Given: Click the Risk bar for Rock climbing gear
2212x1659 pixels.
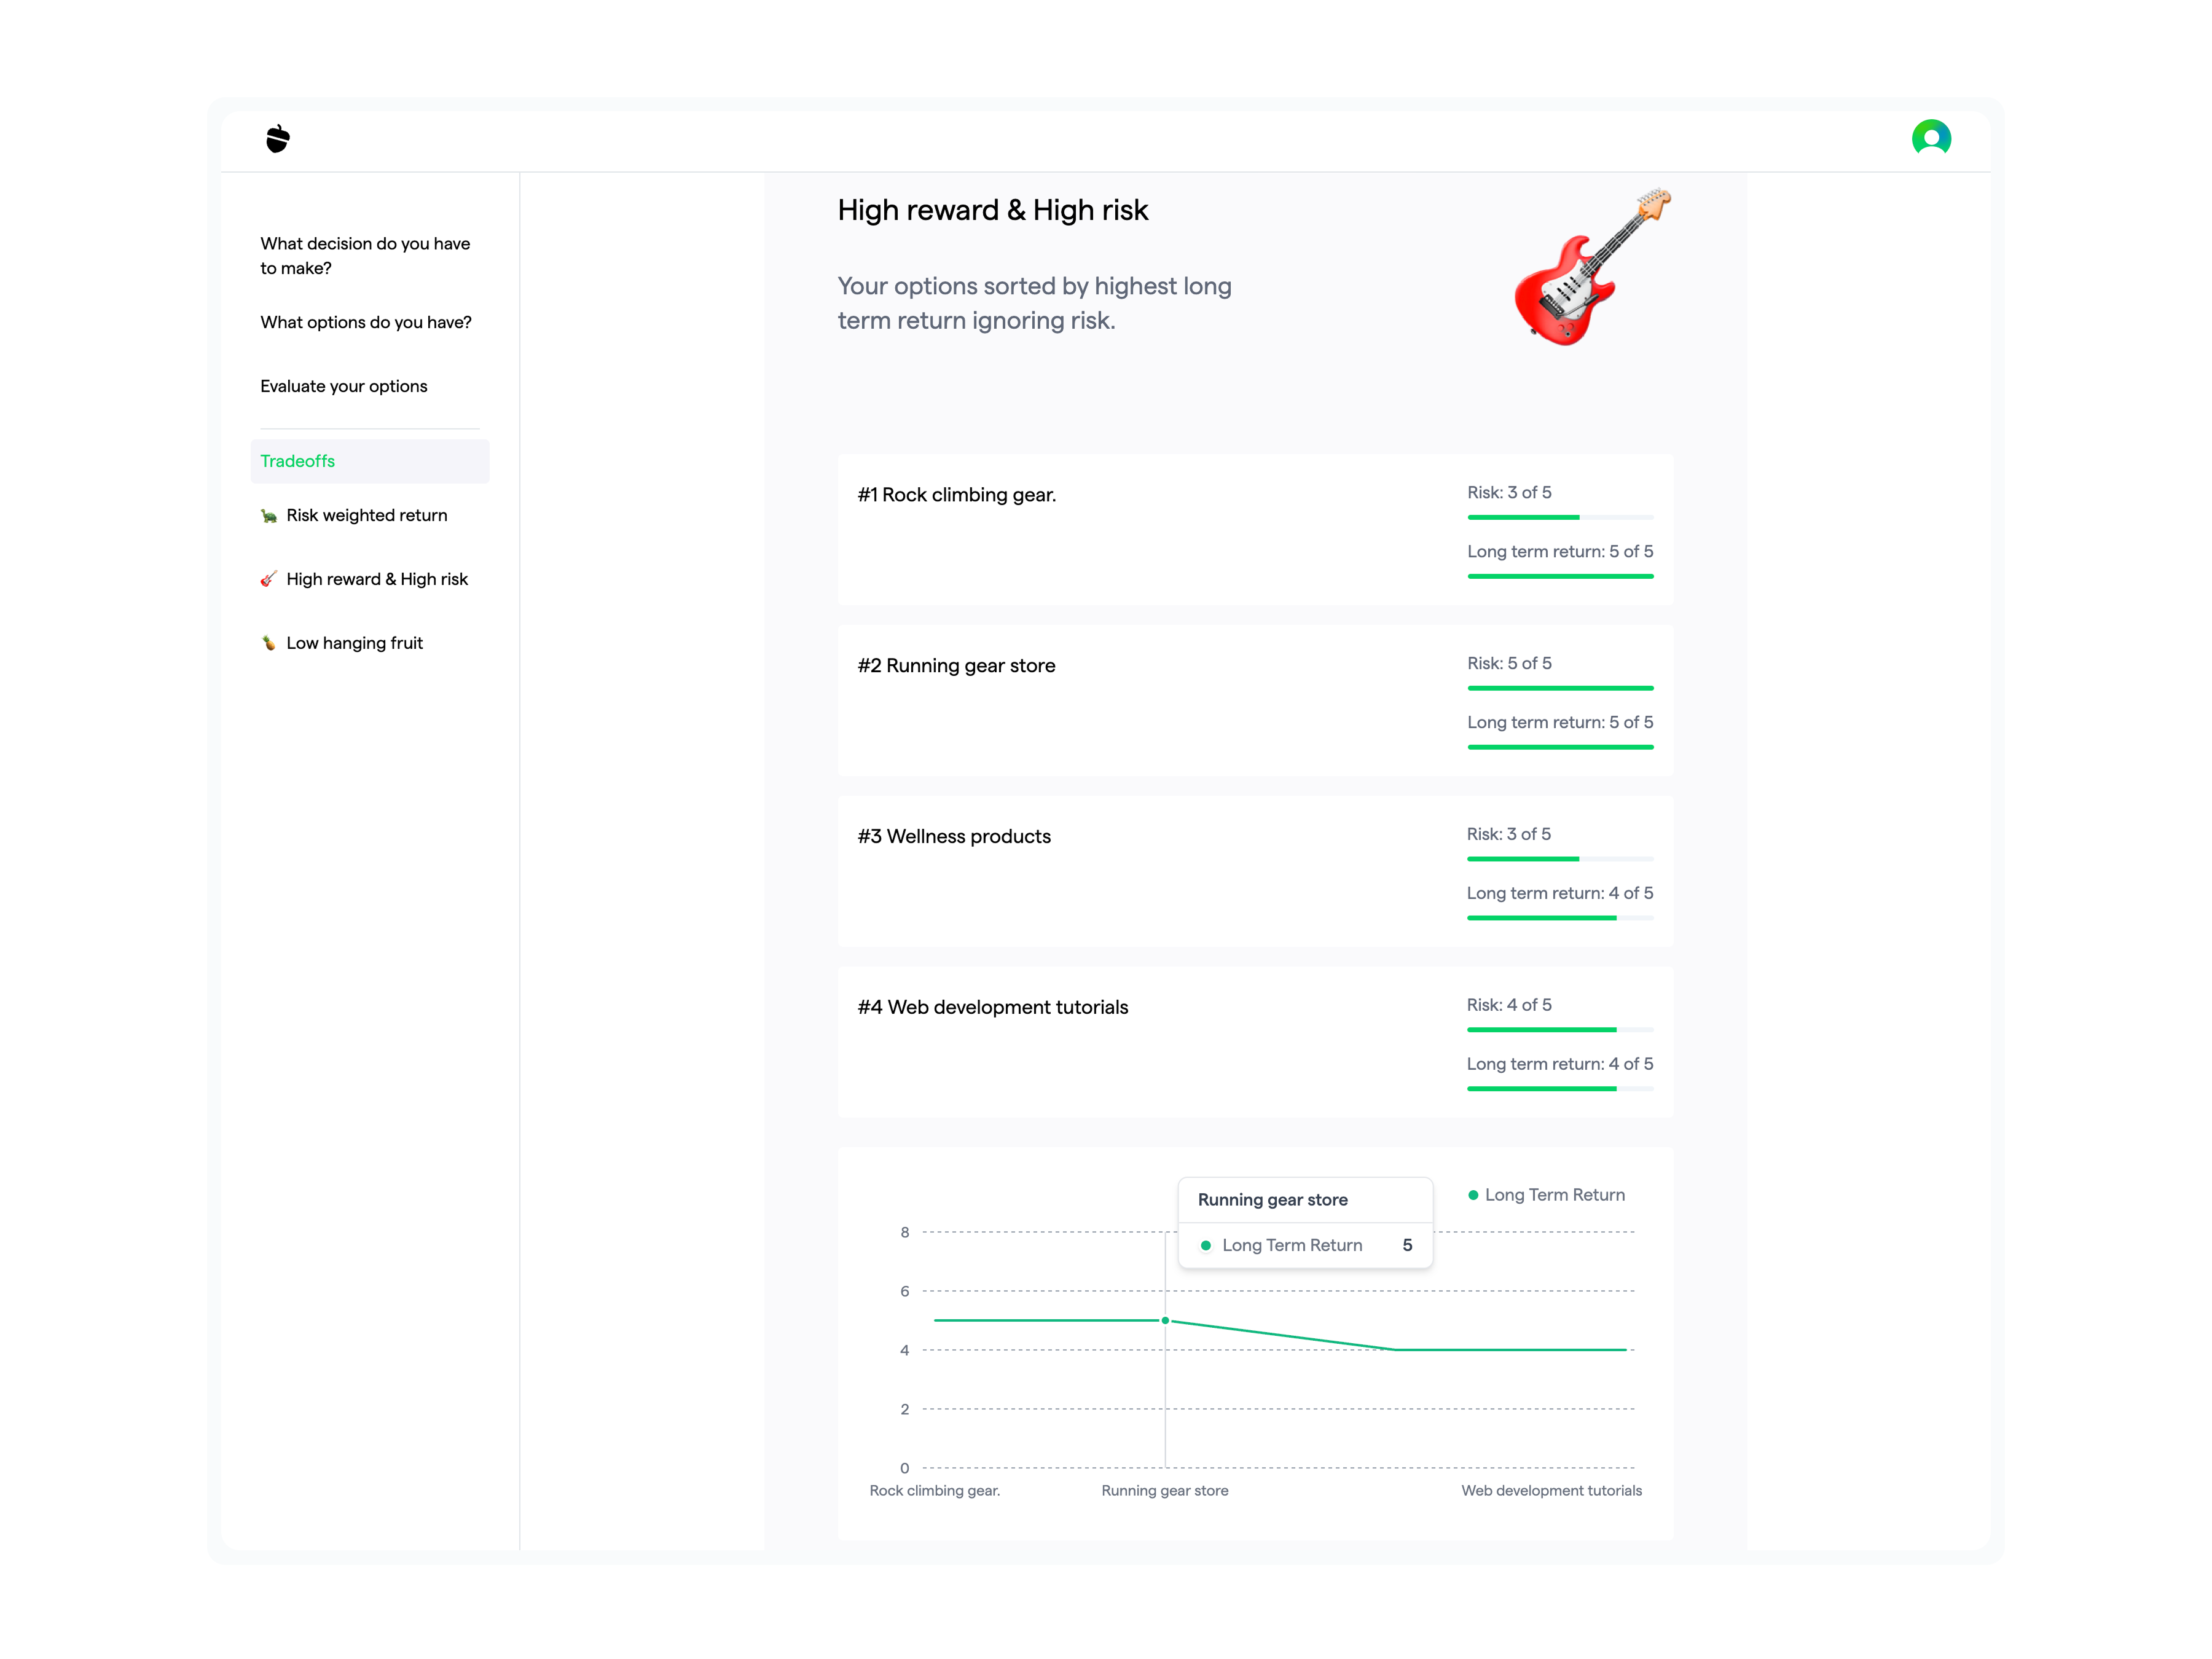Looking at the screenshot, I should (1560, 517).
